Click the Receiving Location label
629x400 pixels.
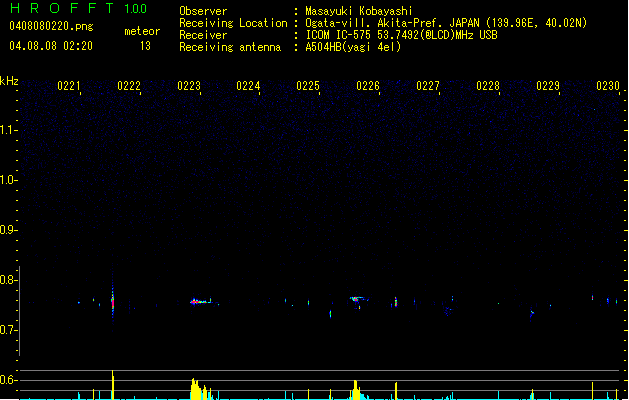coord(233,23)
